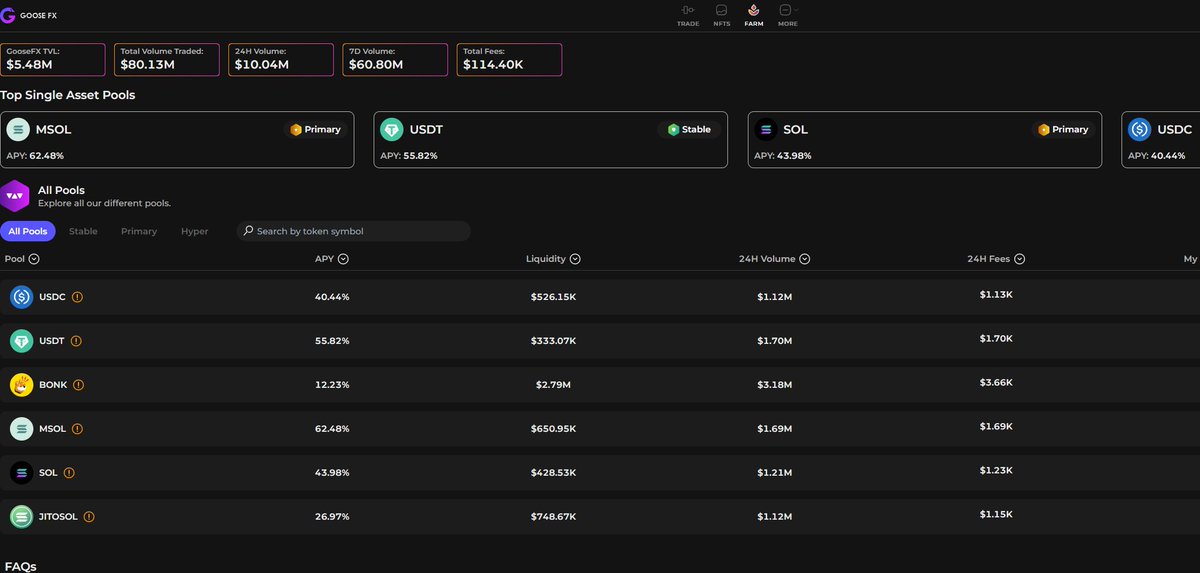
Task: Click the info icon next to SOL row
Action: pyautogui.click(x=69, y=473)
